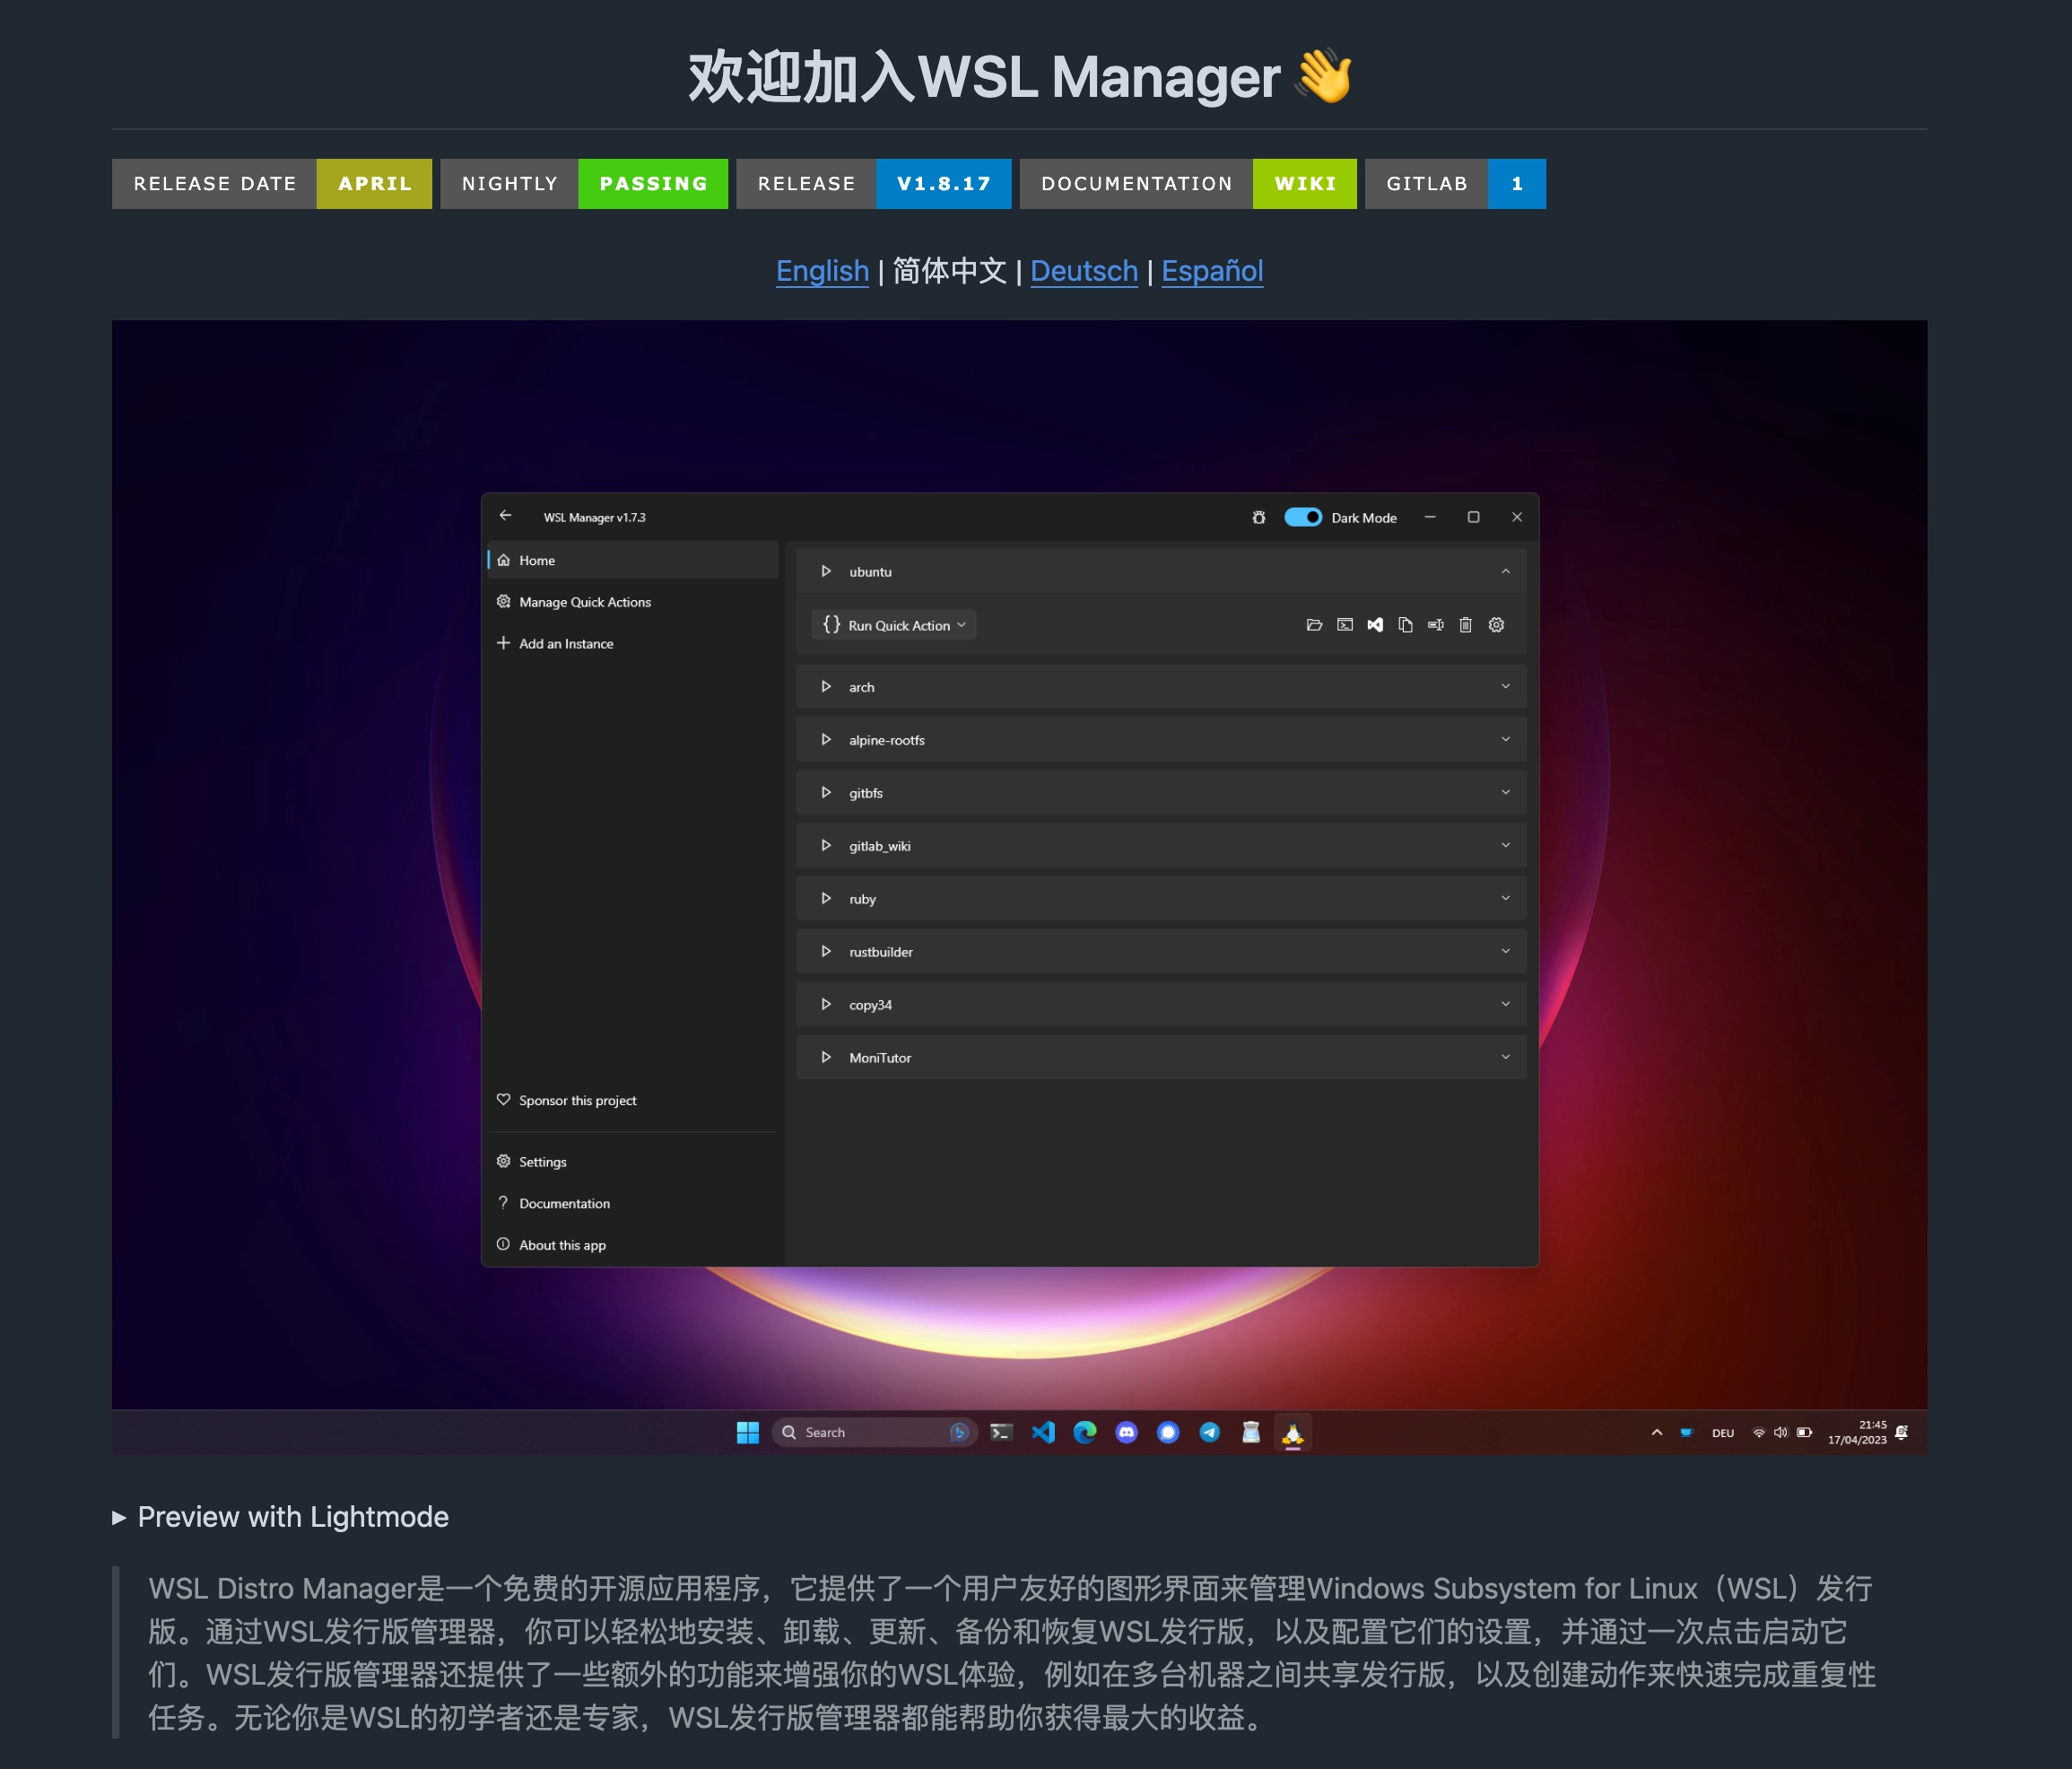Click the GitLab badge
The height and width of the screenshot is (1769, 2072).
click(x=1455, y=184)
